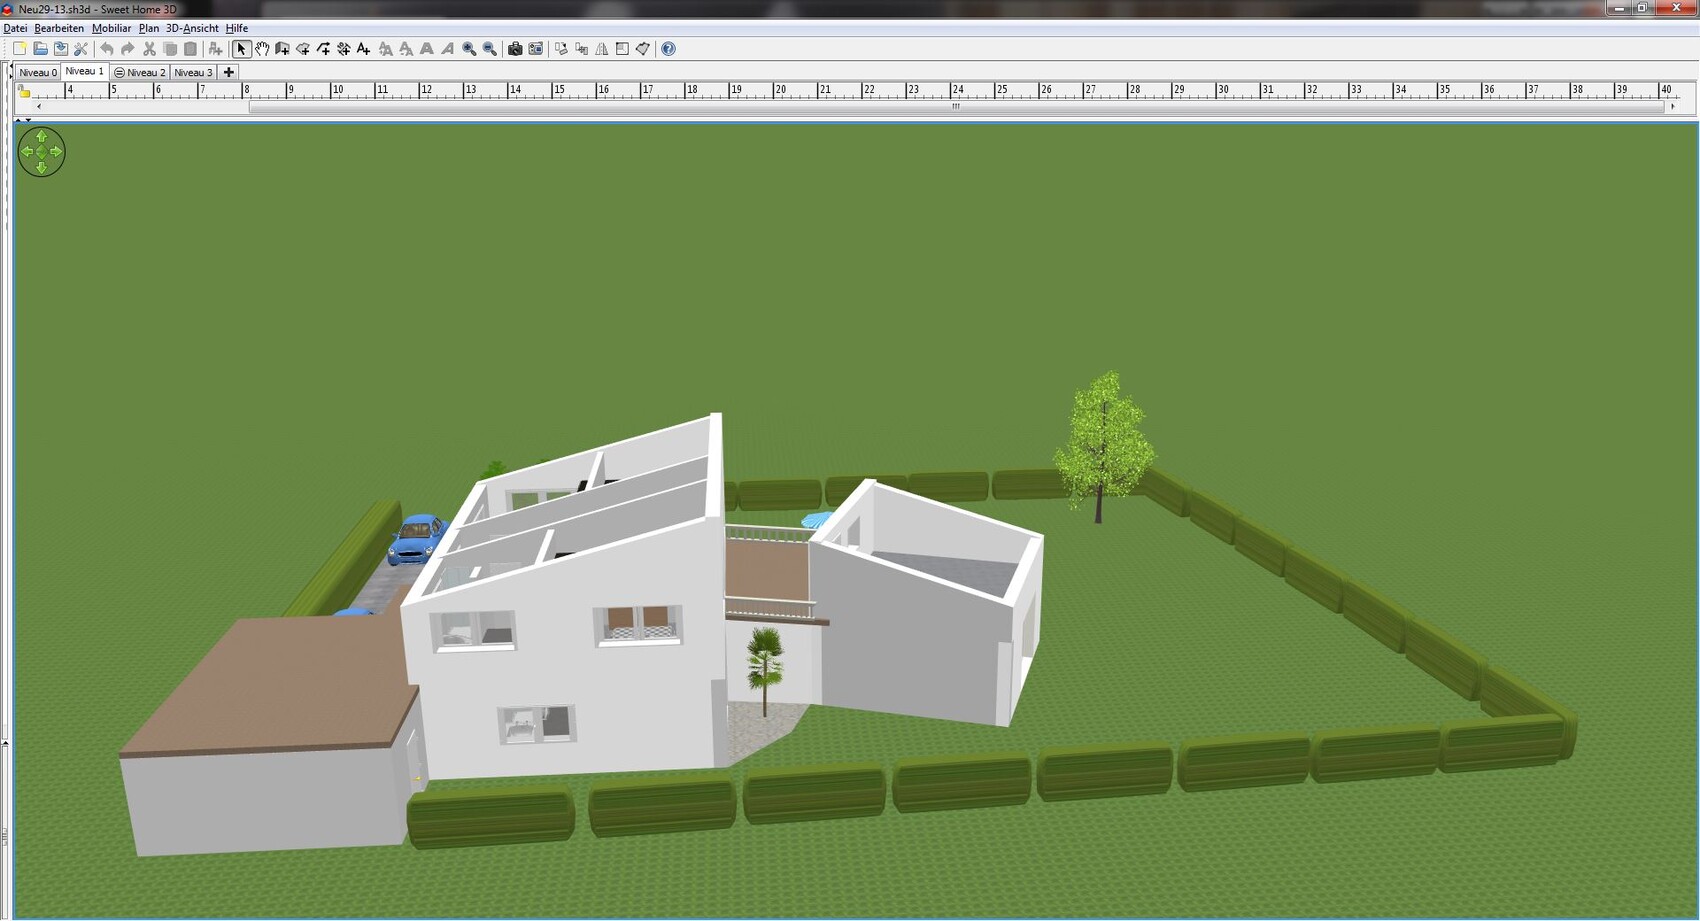
Task: Open help via the blue question mark
Action: tap(669, 49)
